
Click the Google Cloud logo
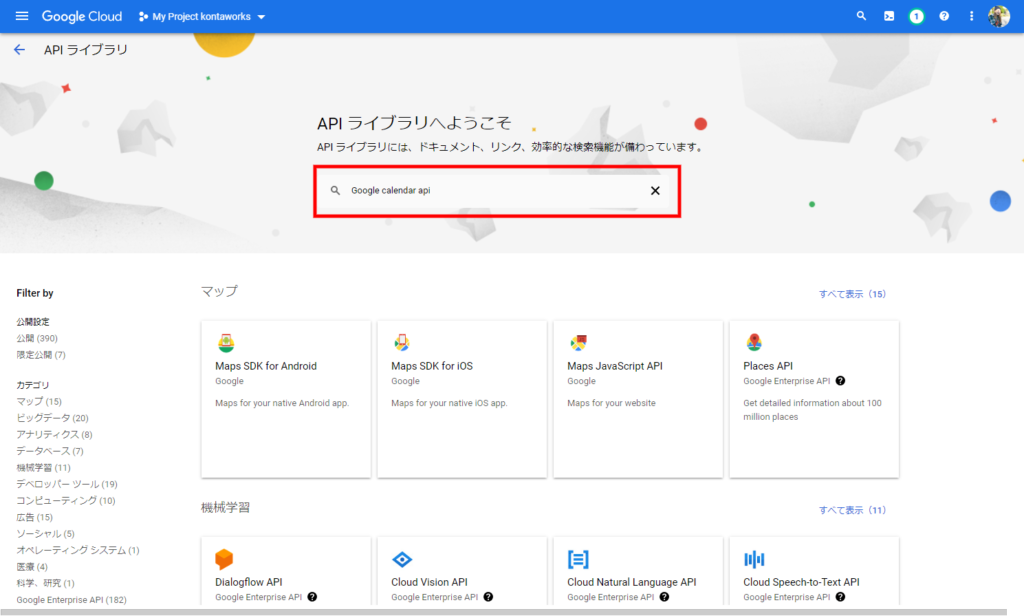(x=82, y=16)
